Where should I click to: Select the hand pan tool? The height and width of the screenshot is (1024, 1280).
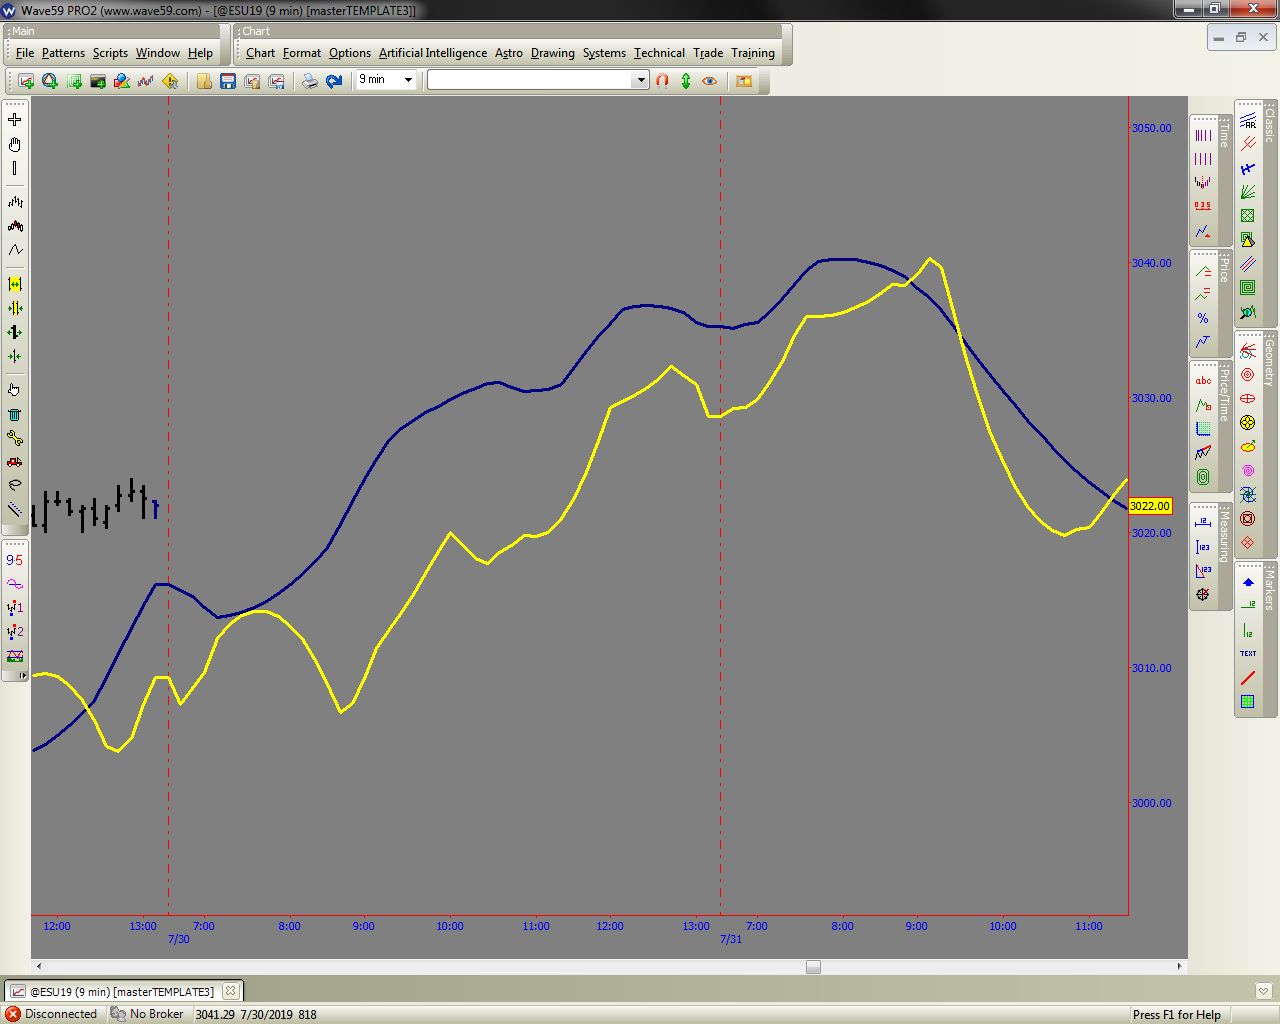[15, 144]
